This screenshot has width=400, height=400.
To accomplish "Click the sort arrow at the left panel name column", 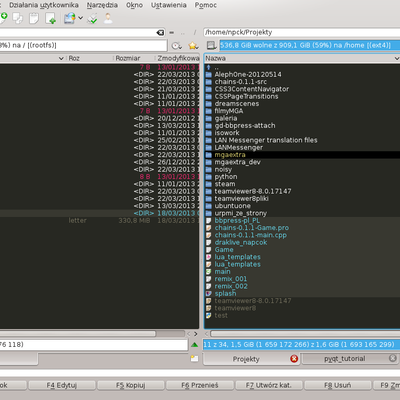I will click(61, 58).
